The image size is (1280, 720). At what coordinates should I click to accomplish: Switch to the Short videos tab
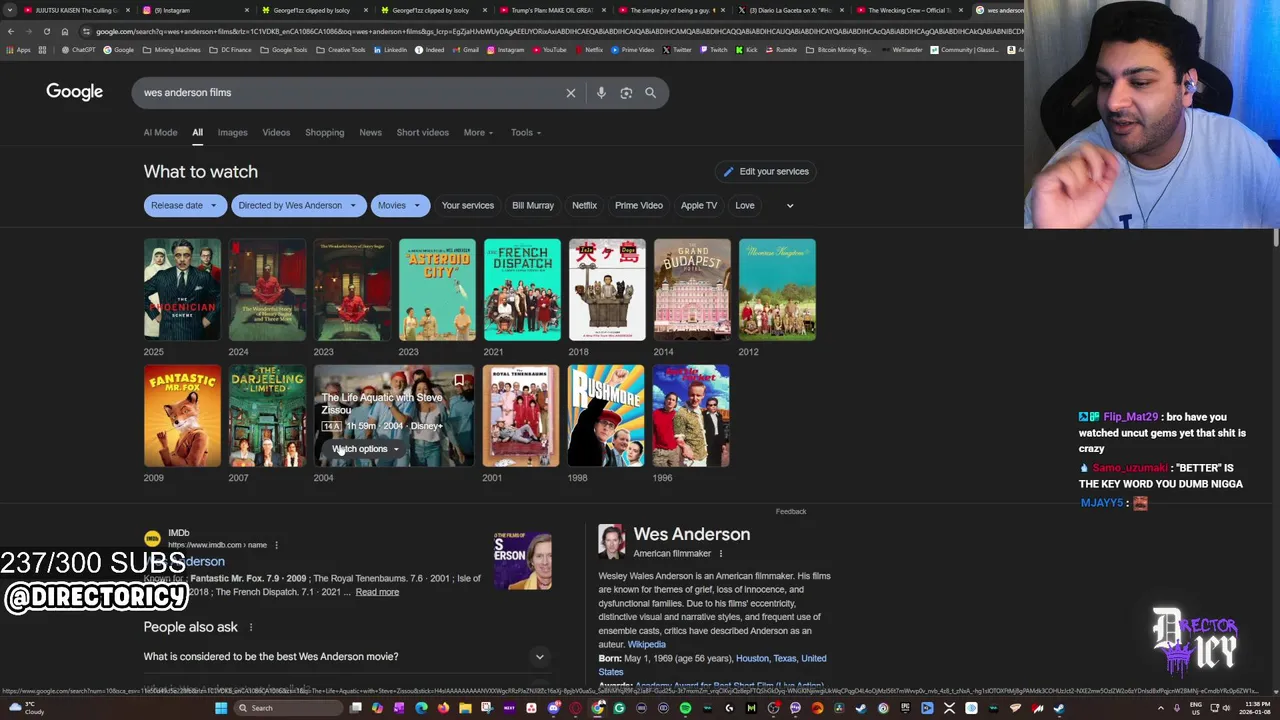pos(422,133)
